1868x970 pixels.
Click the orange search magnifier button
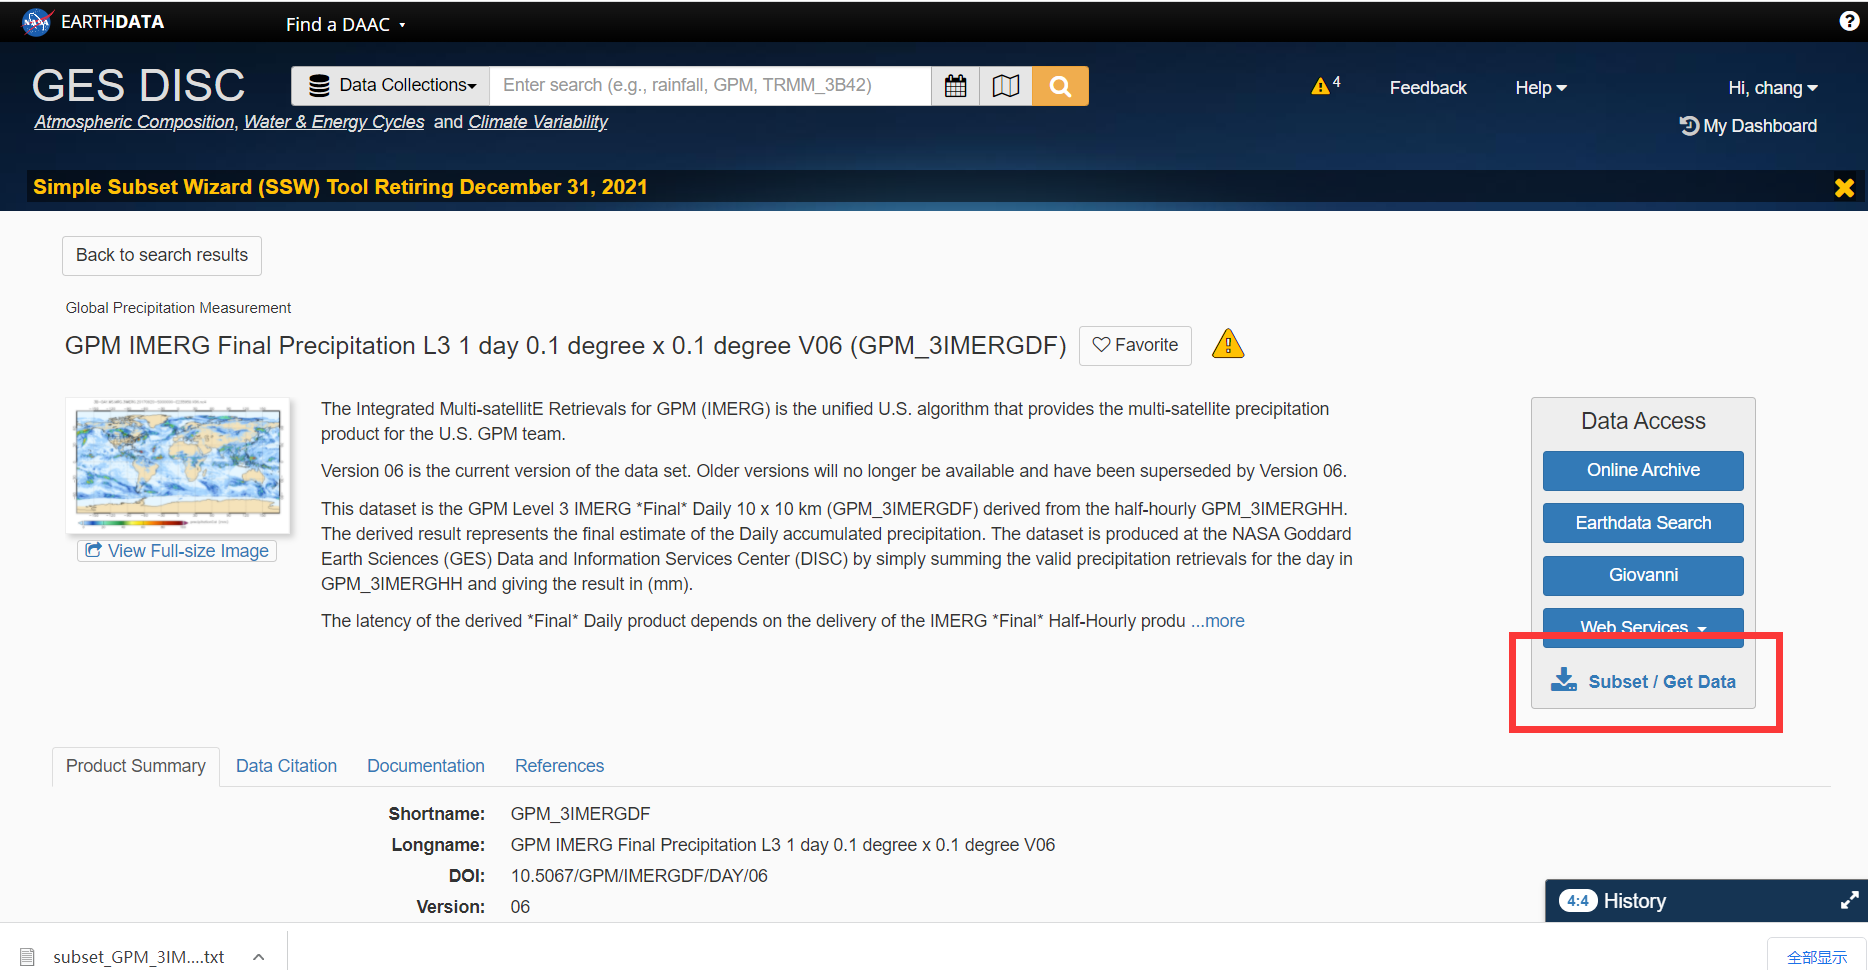(x=1060, y=86)
